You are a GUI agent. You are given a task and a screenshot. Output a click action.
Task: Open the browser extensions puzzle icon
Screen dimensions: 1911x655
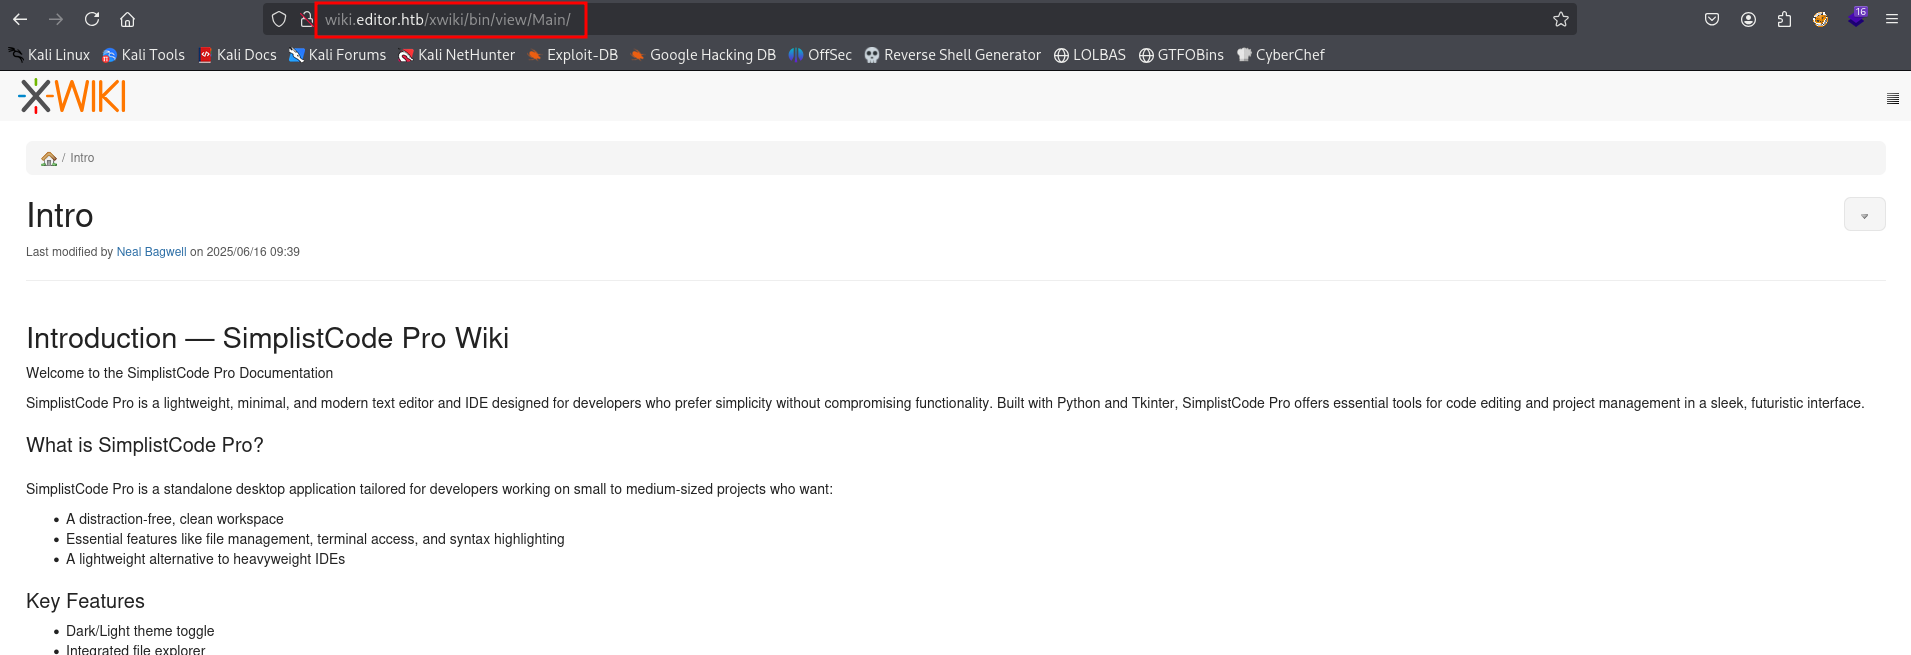pos(1784,19)
